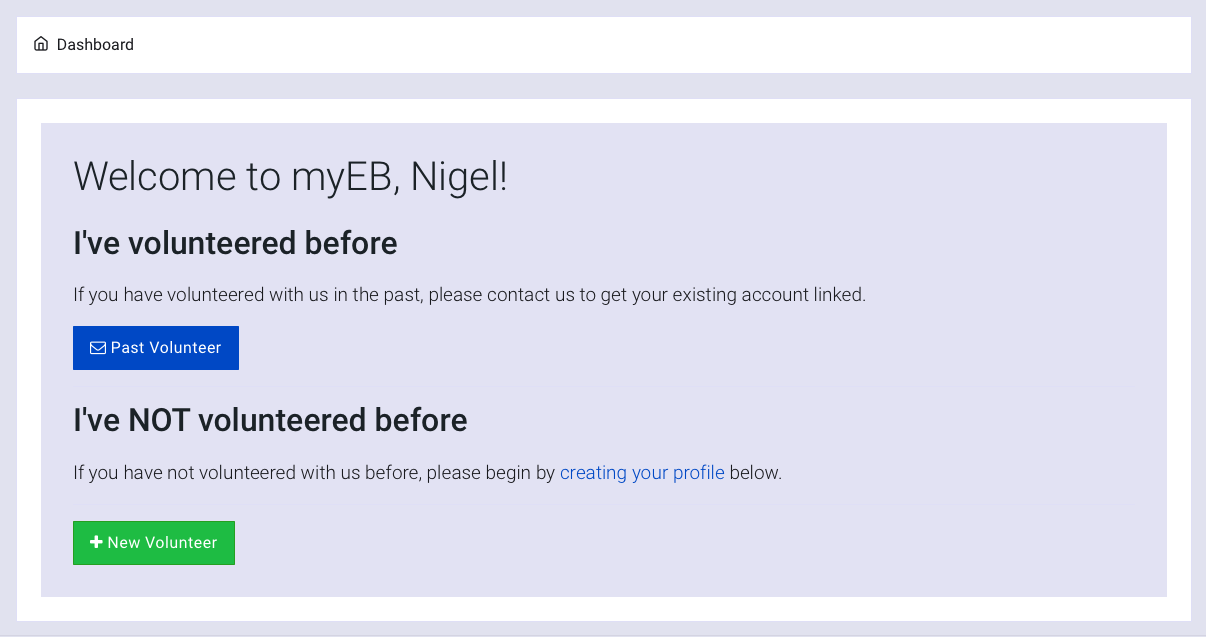Click the "Welcome to" text in the heading
This screenshot has height=637, width=1206.
(178, 177)
